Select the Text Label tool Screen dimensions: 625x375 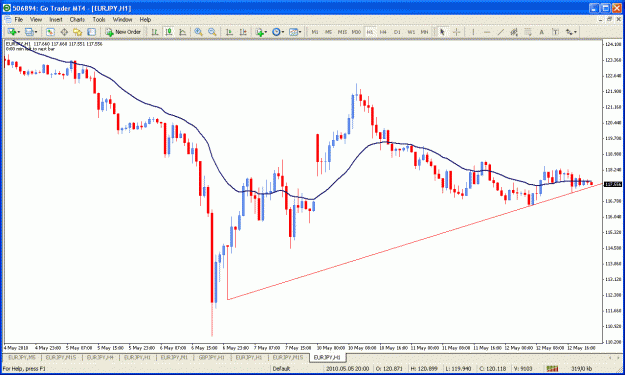[x=555, y=32]
